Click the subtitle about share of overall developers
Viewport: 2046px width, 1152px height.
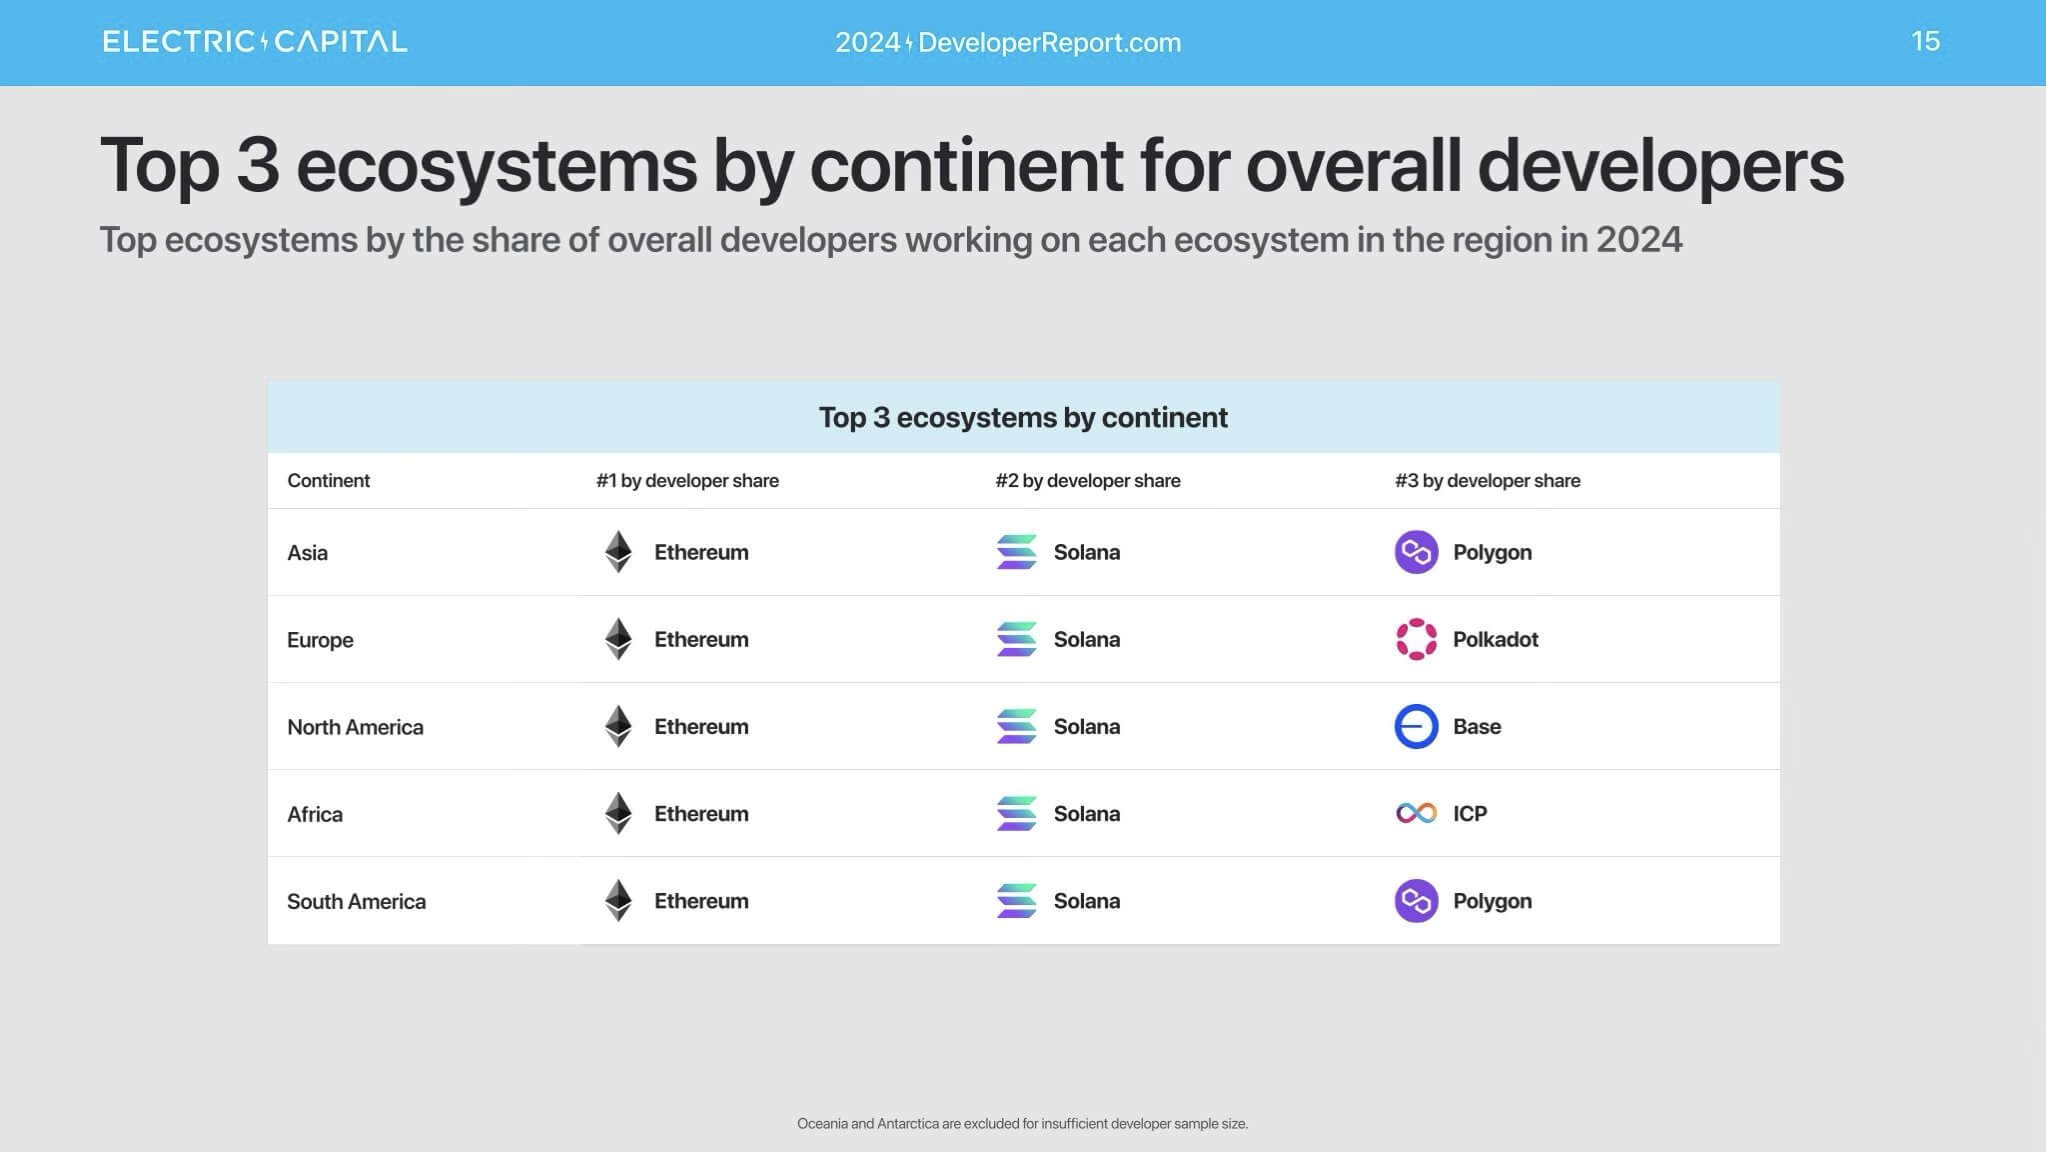click(891, 240)
